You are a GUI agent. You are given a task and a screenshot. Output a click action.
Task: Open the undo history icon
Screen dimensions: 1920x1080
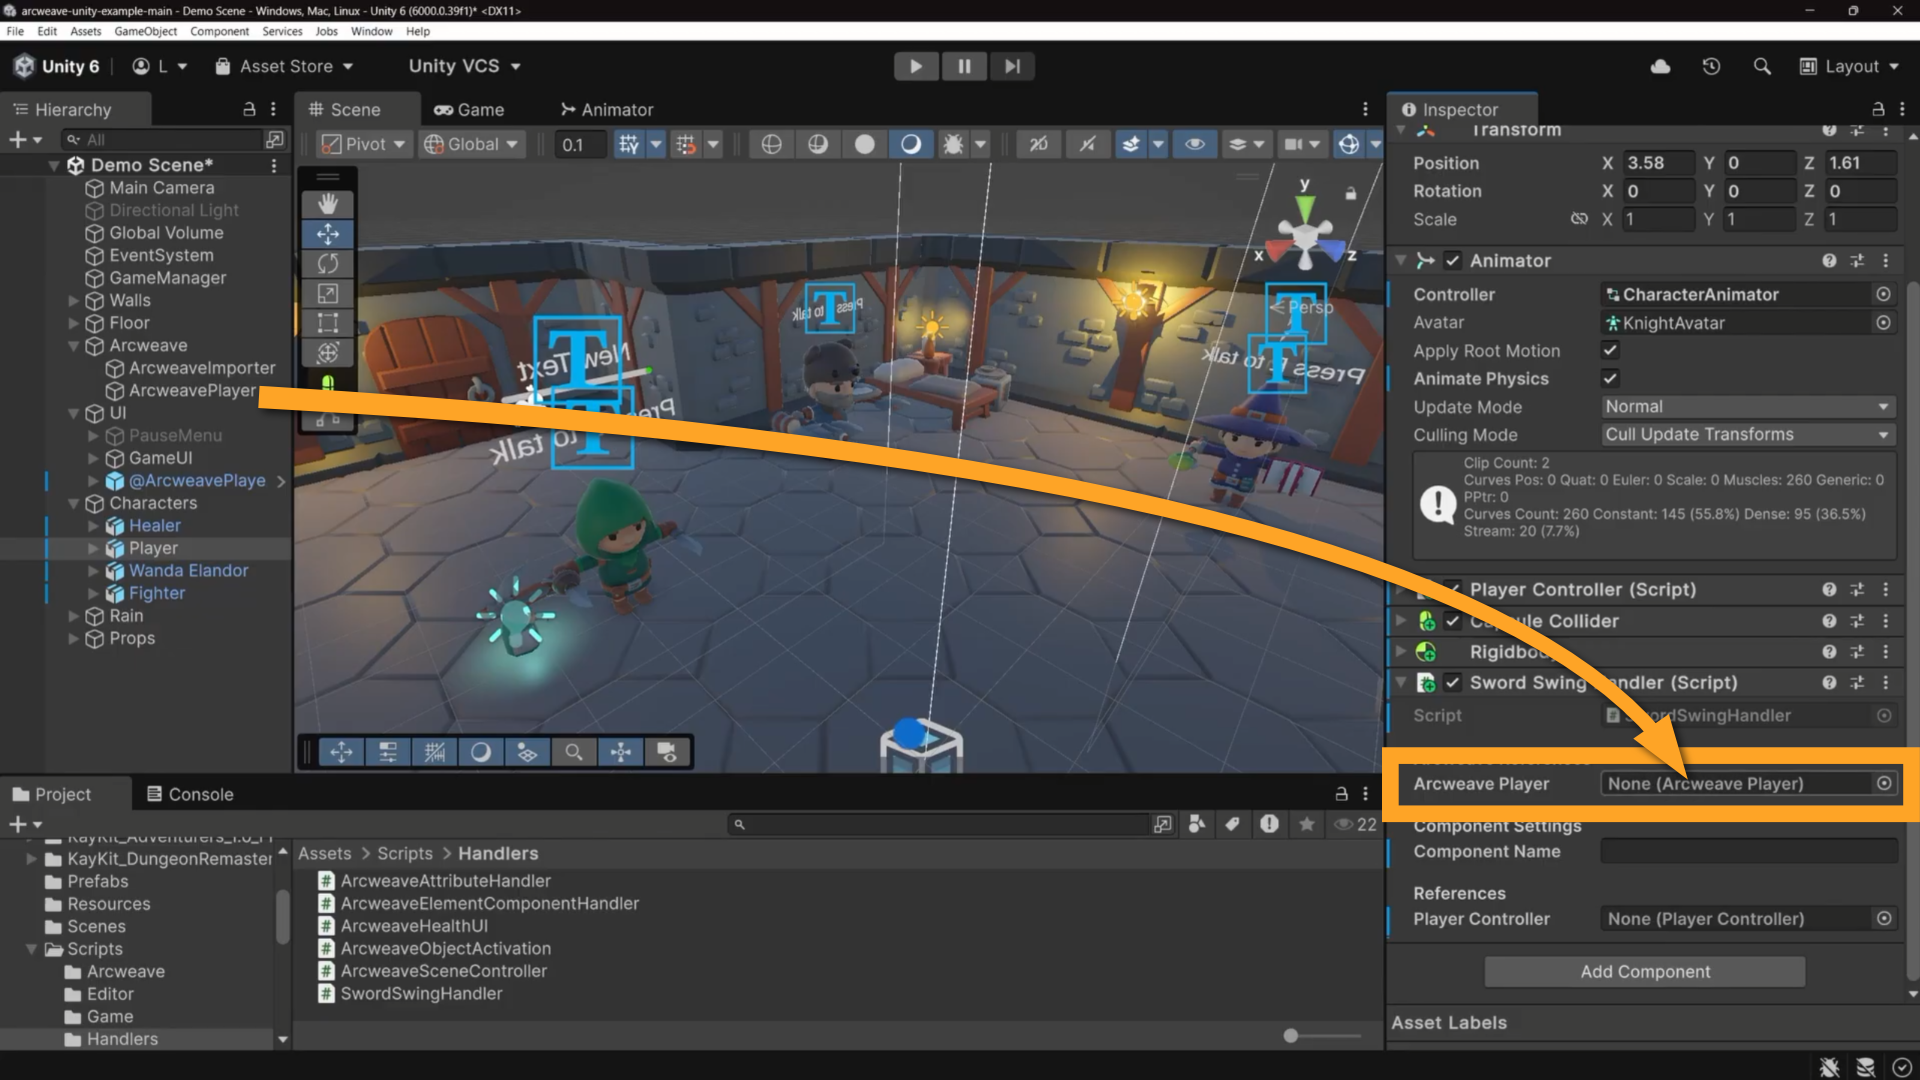[x=1711, y=66]
